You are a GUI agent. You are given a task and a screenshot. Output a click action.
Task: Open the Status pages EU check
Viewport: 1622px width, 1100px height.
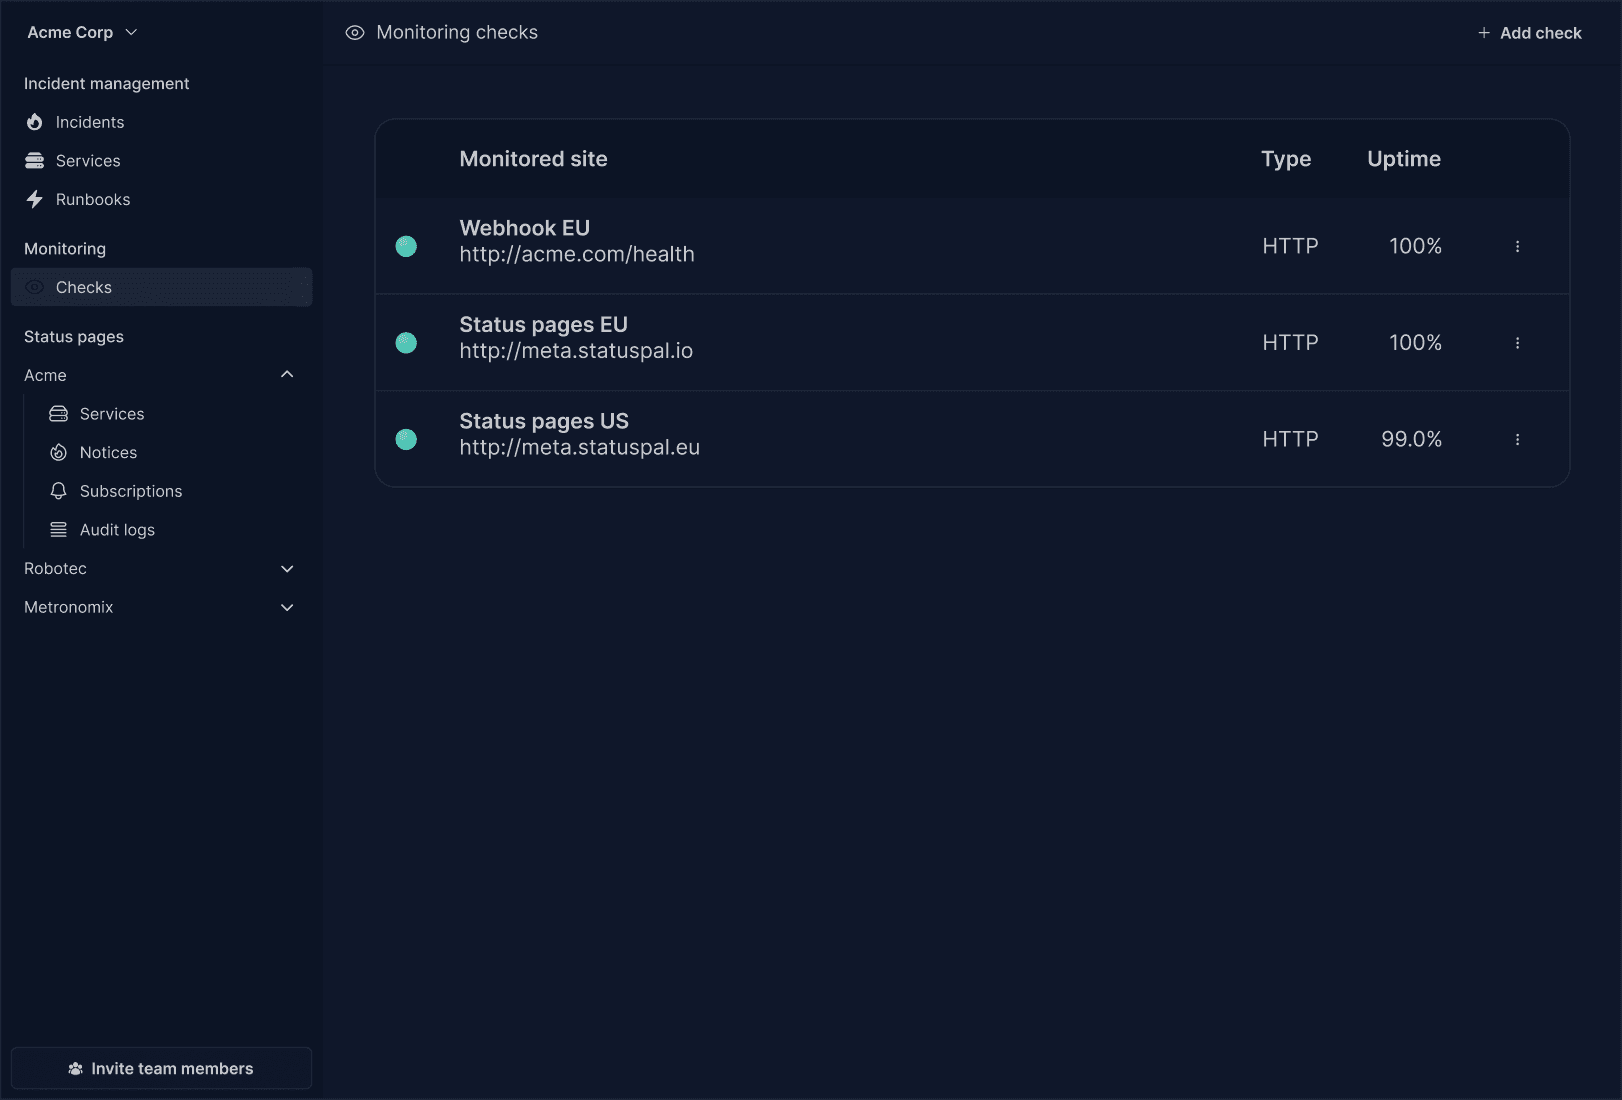(x=543, y=325)
